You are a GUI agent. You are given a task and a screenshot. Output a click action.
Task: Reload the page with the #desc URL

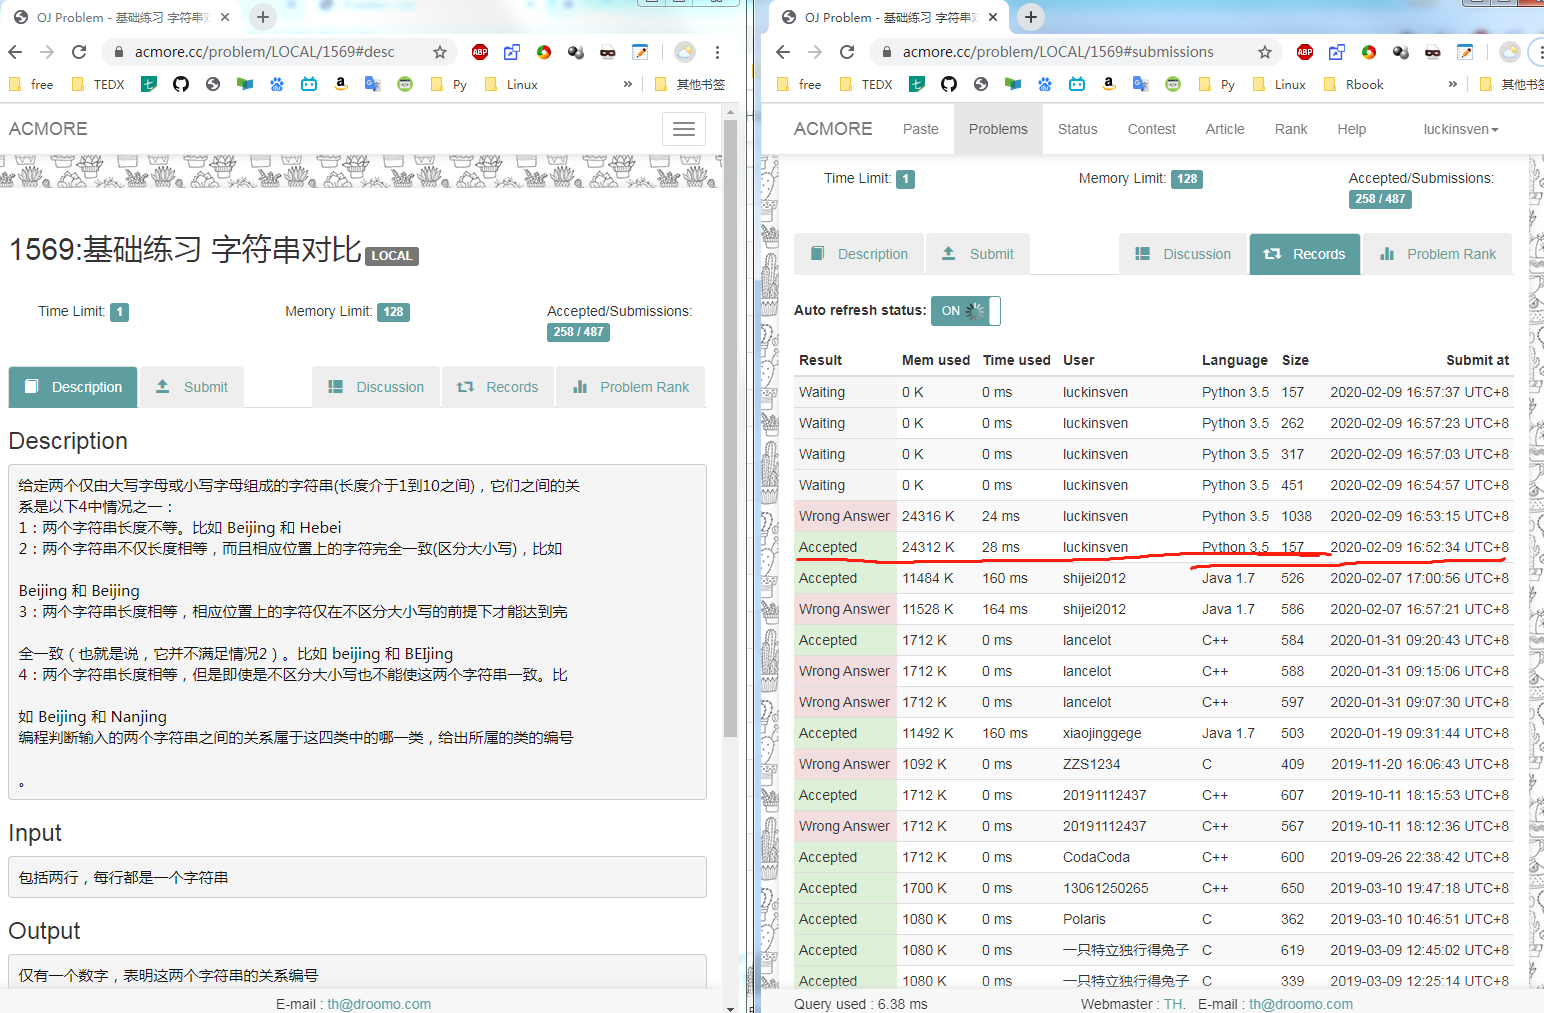[x=79, y=52]
